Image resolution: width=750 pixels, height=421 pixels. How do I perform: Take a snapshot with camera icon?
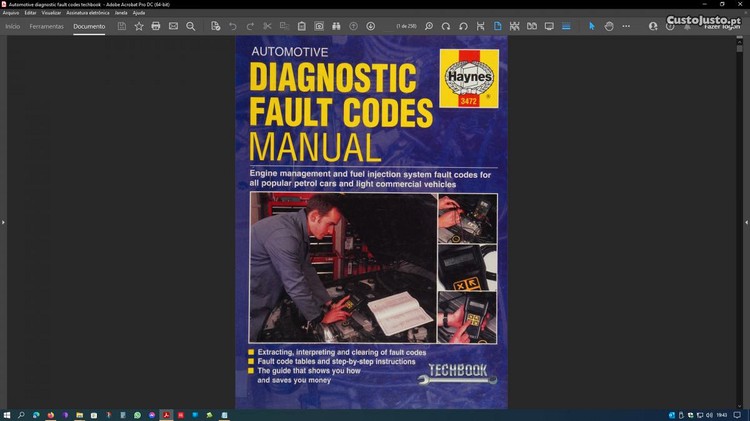tap(319, 26)
